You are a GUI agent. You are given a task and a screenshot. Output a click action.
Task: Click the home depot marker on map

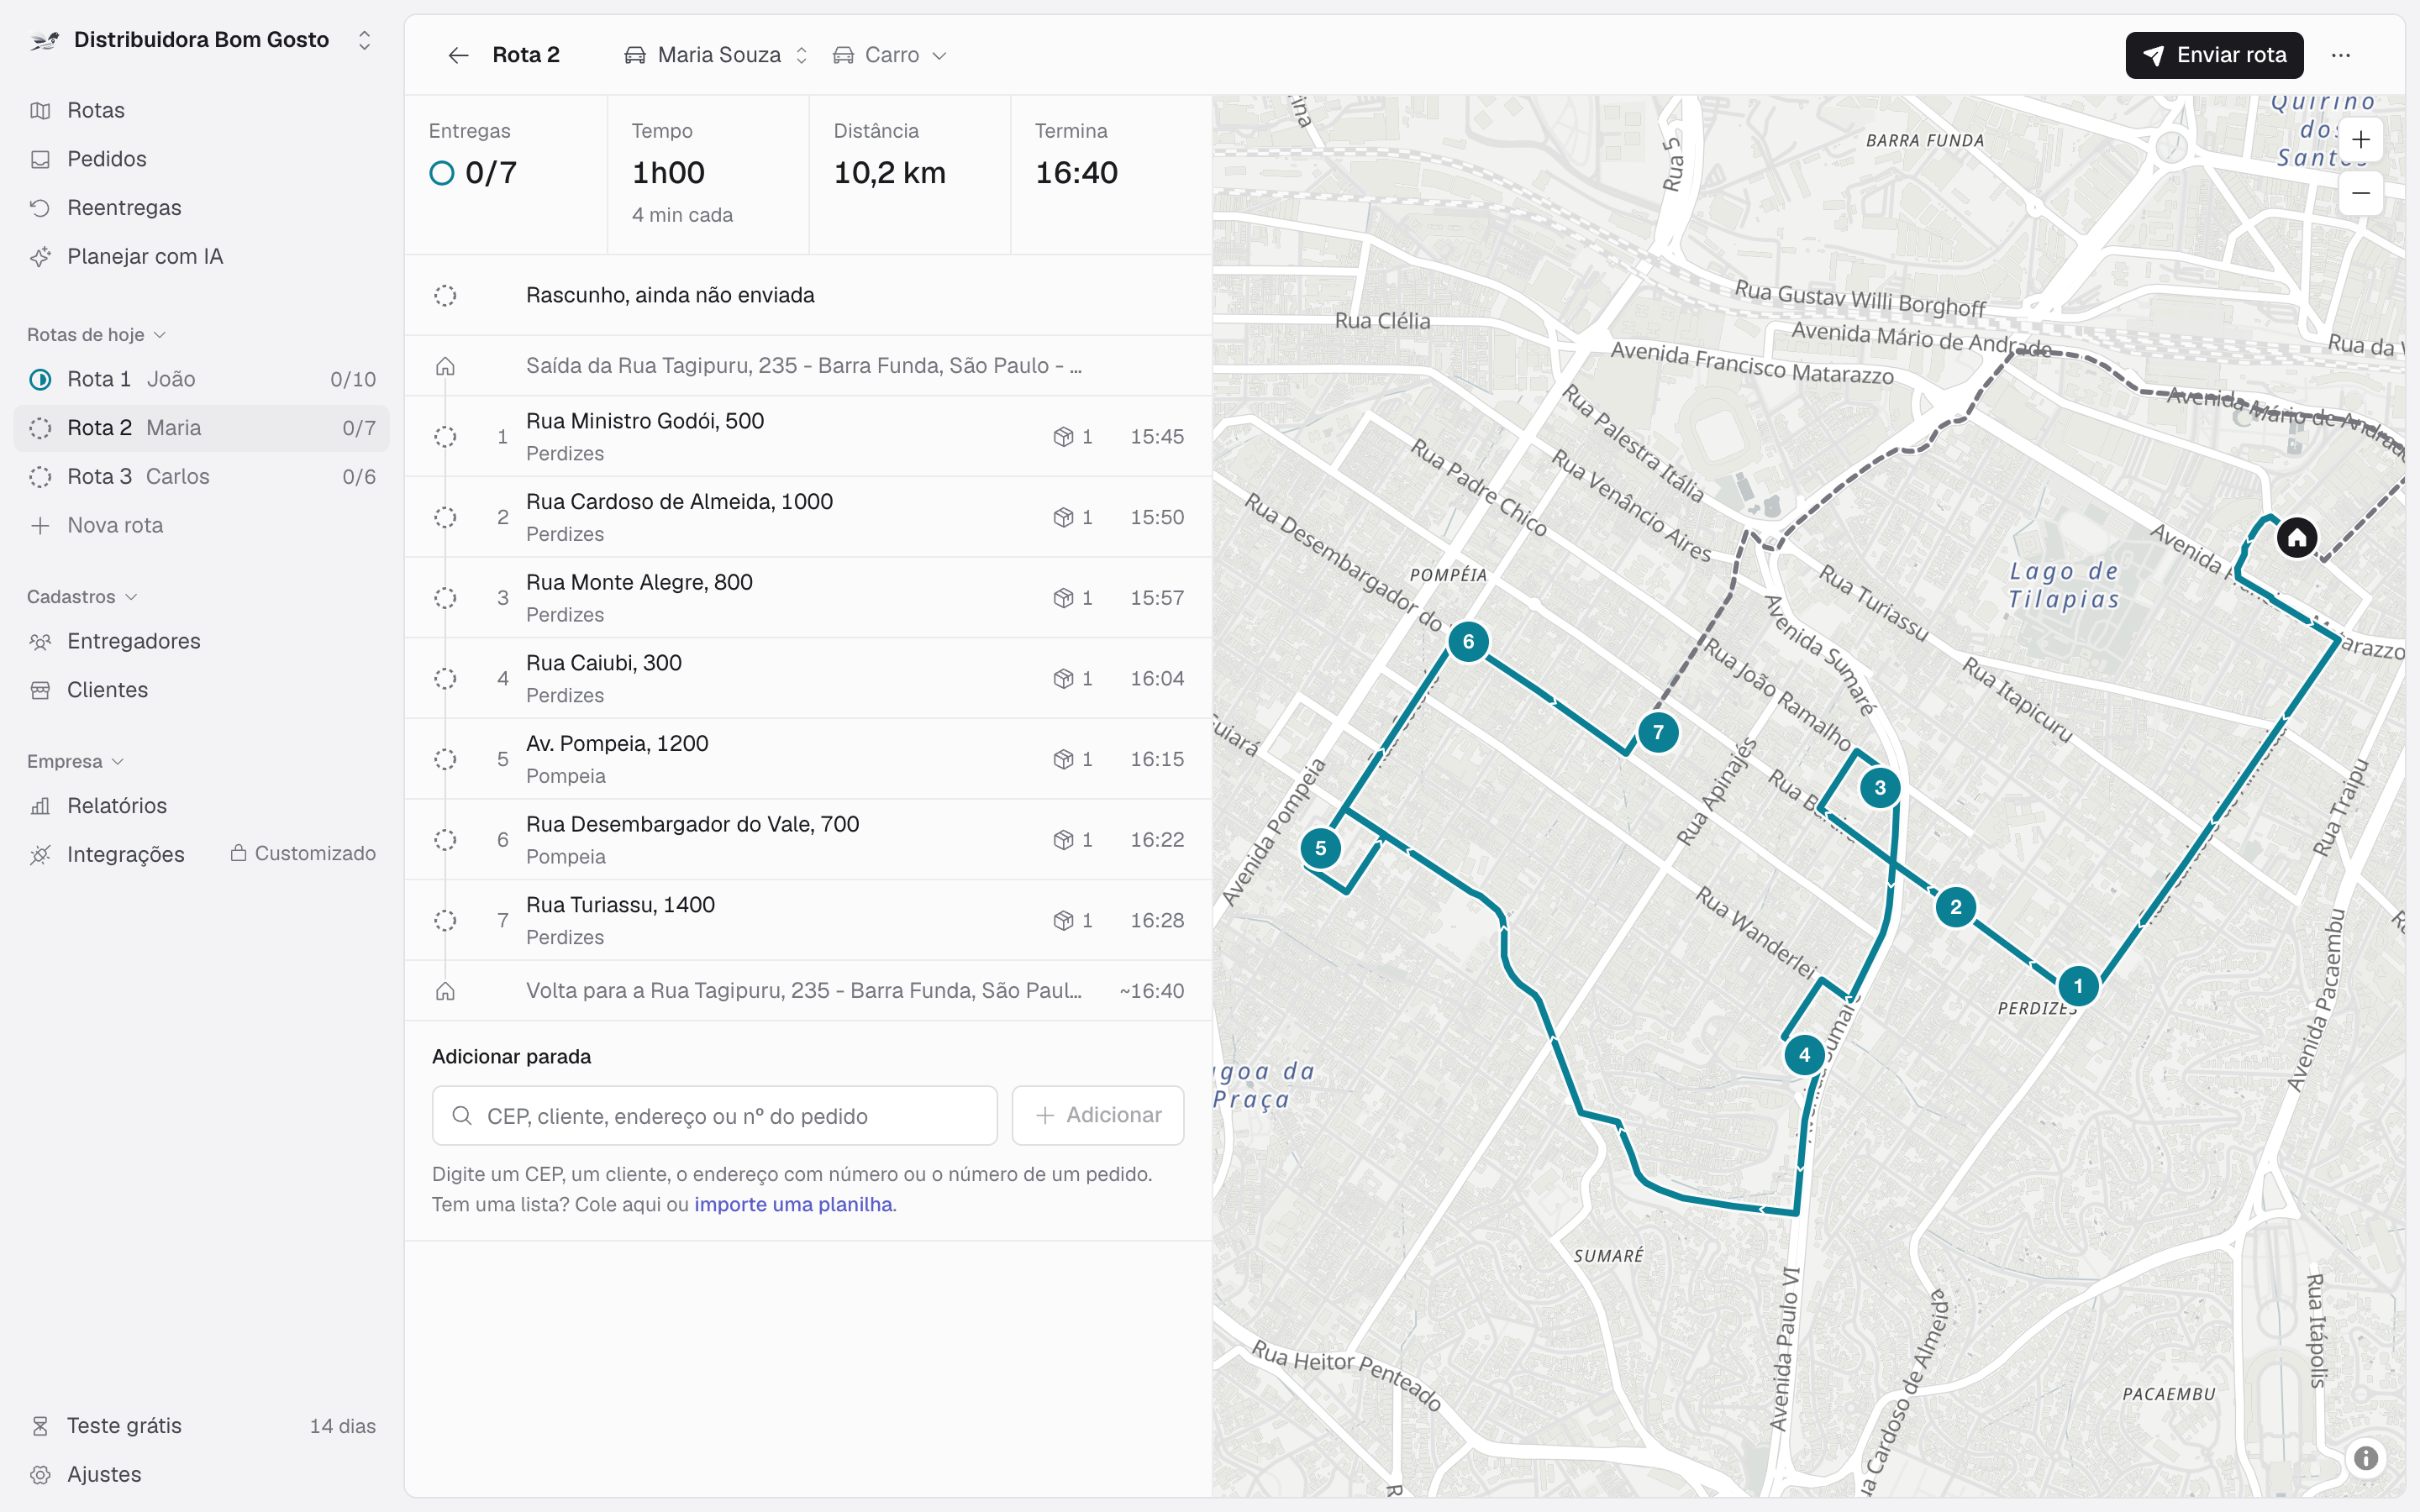tap(2297, 538)
